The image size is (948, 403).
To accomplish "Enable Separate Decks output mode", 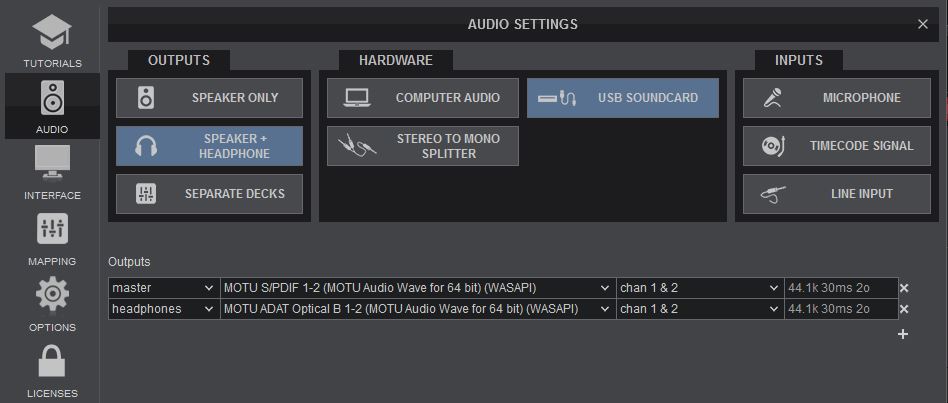I will click(209, 194).
